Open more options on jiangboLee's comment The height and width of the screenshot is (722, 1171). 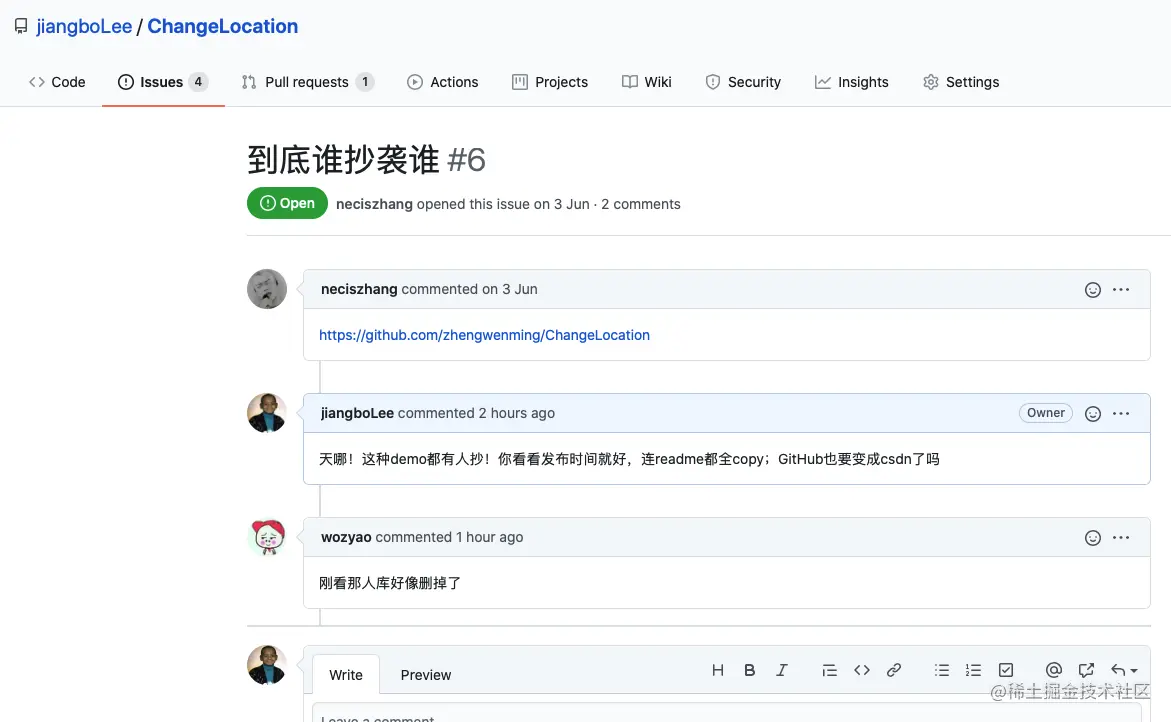coord(1121,414)
